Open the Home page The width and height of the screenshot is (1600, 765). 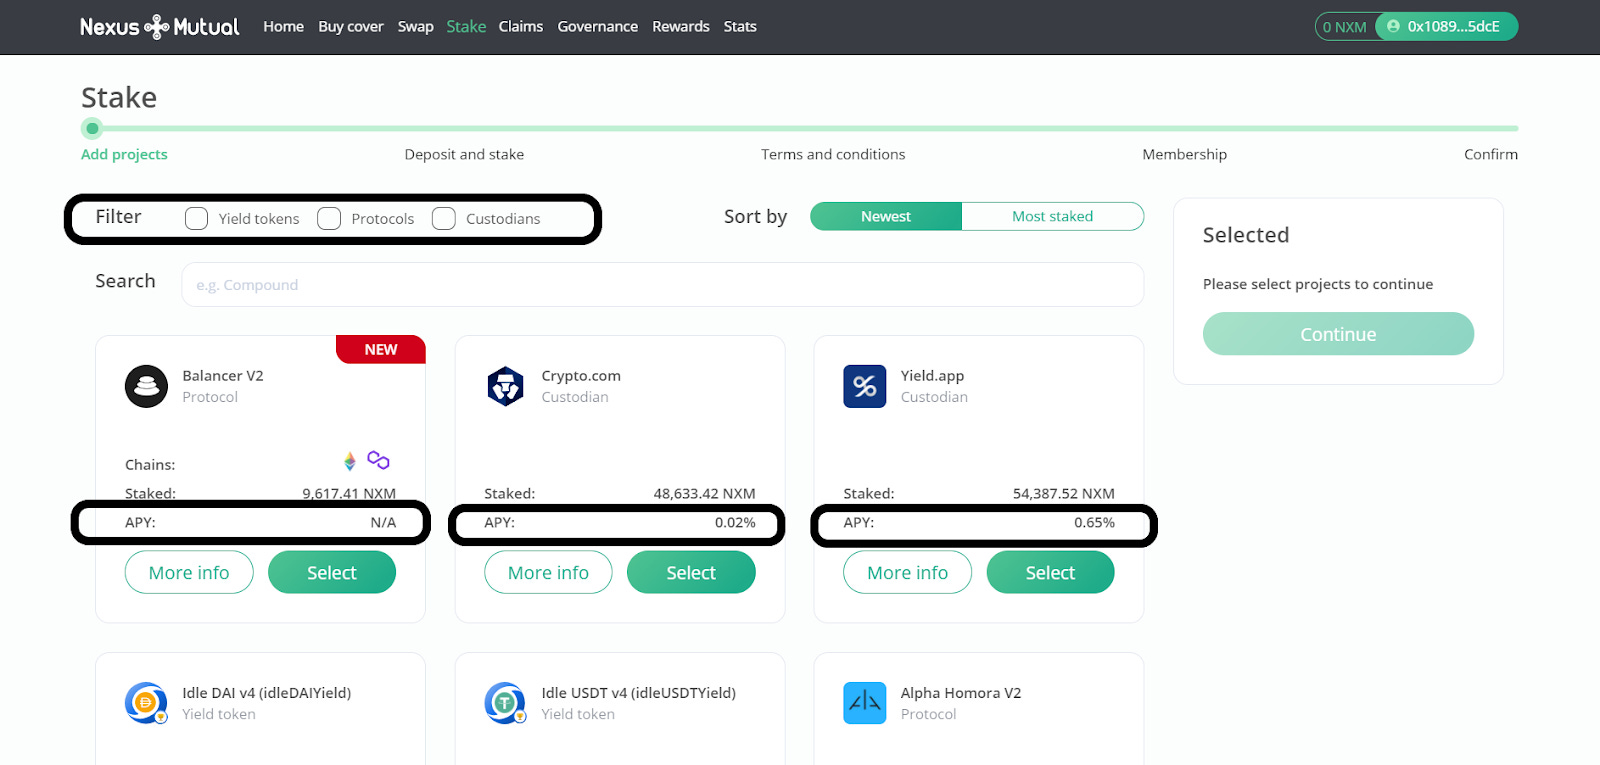(283, 27)
